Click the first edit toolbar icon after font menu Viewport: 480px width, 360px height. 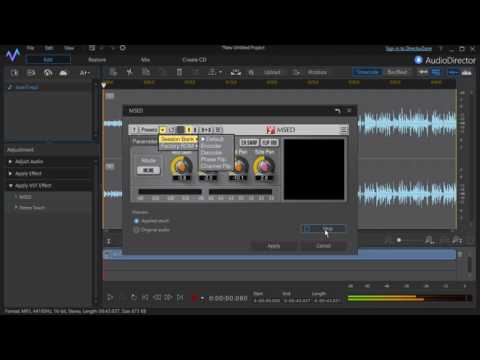point(113,72)
